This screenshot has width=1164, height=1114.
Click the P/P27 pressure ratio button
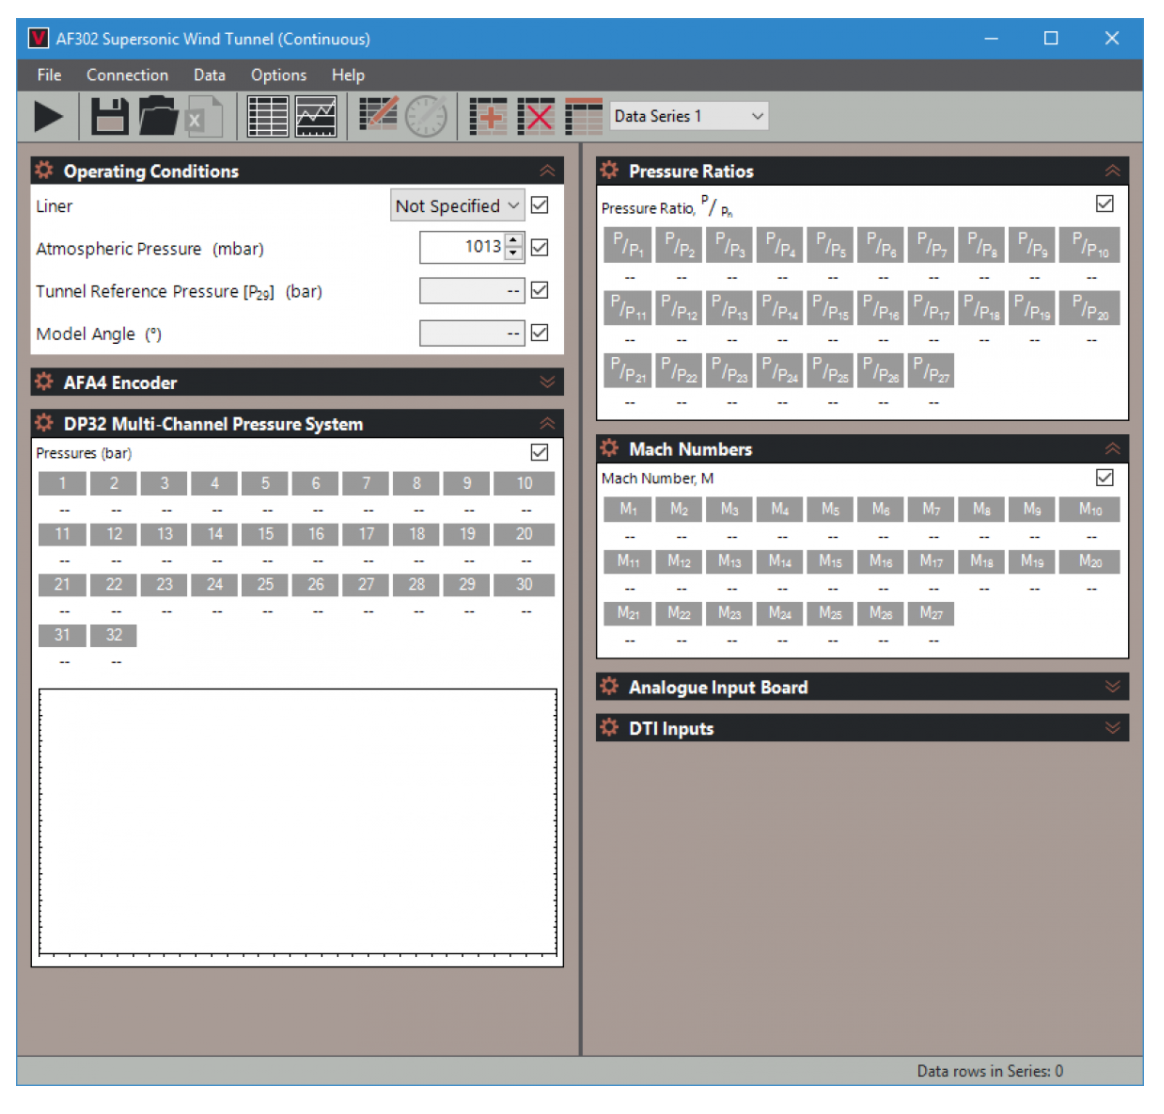coord(931,370)
